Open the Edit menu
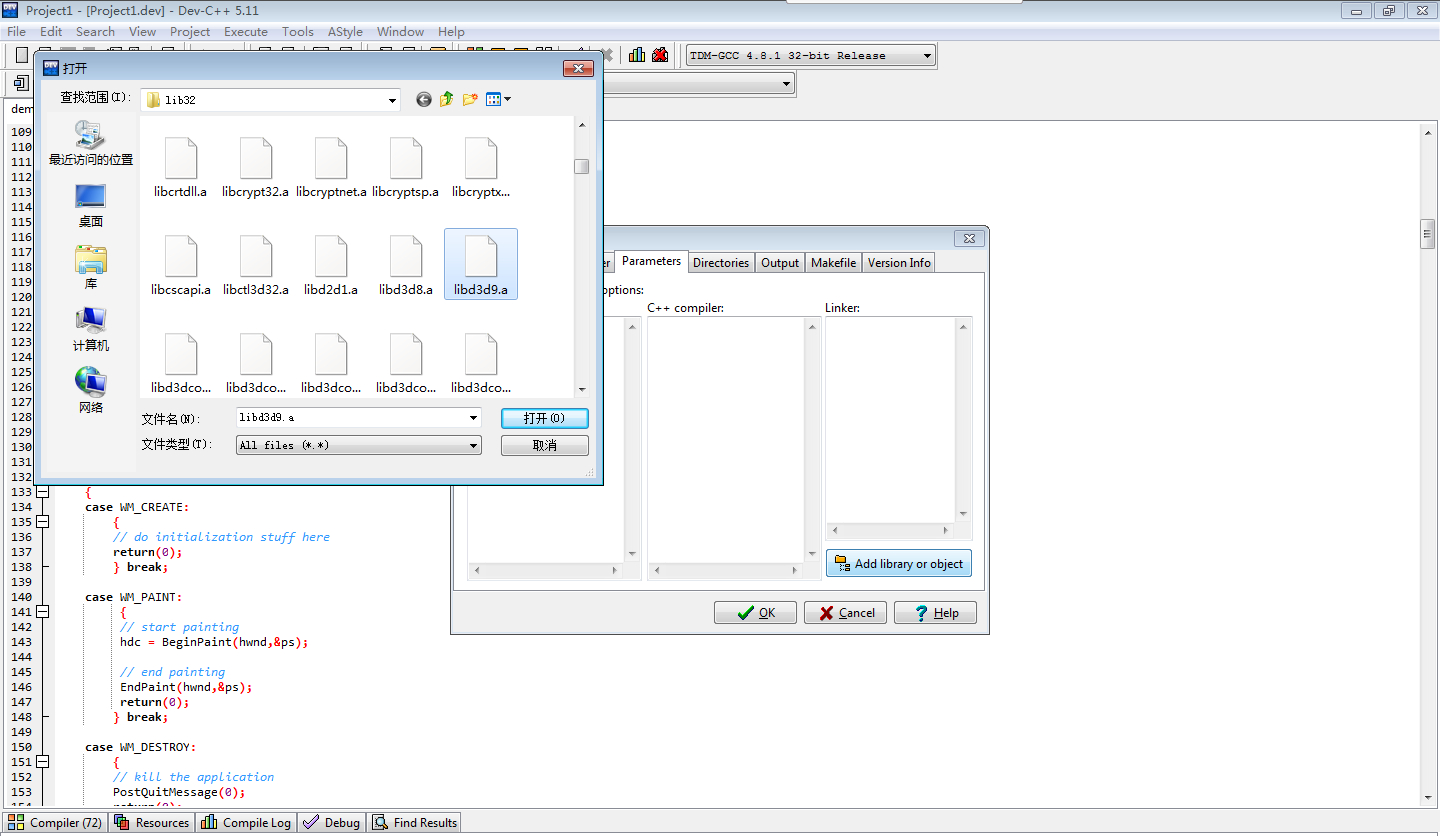Image resolution: width=1440 pixels, height=836 pixels. pyautogui.click(x=51, y=31)
